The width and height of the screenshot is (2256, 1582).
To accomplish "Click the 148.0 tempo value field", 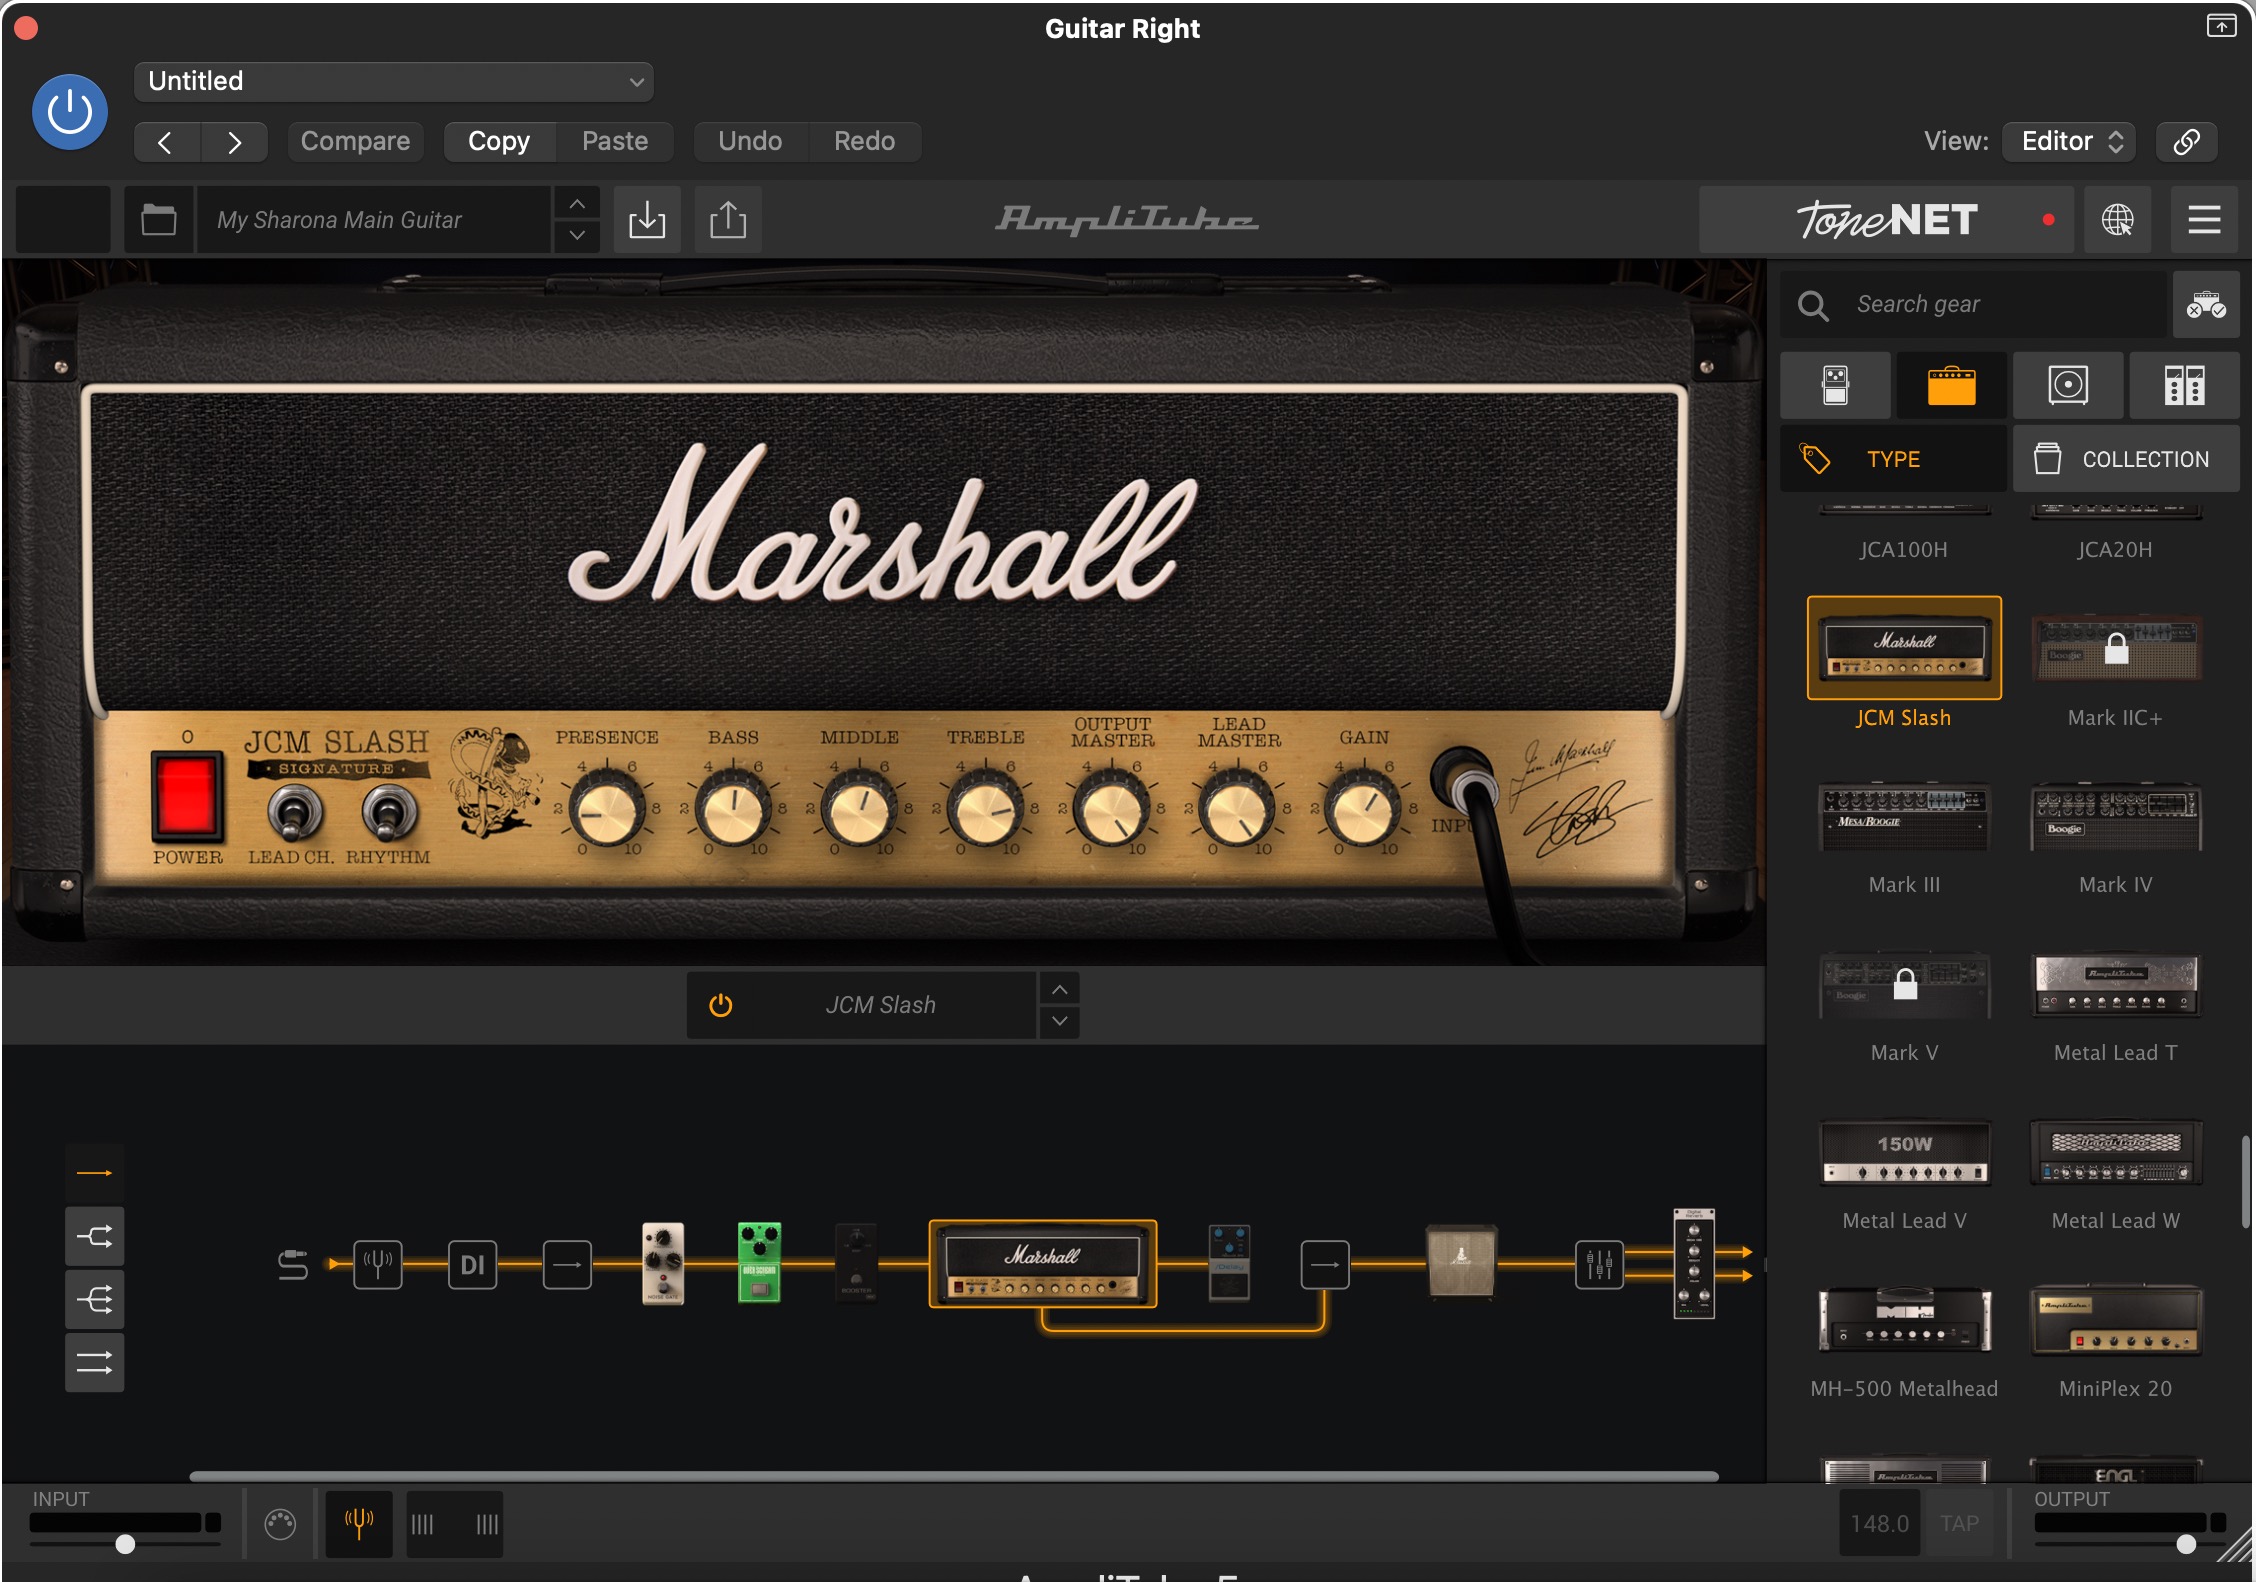I will (1879, 1524).
